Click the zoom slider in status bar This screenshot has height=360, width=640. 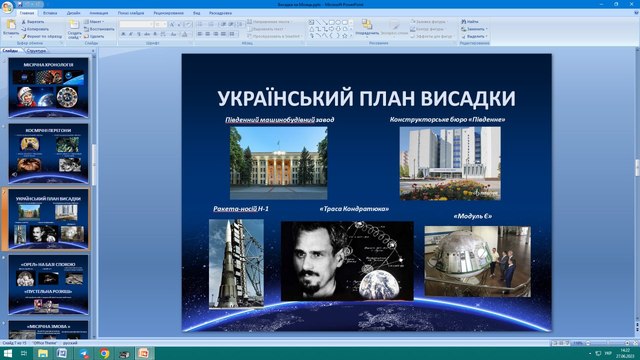click(608, 343)
